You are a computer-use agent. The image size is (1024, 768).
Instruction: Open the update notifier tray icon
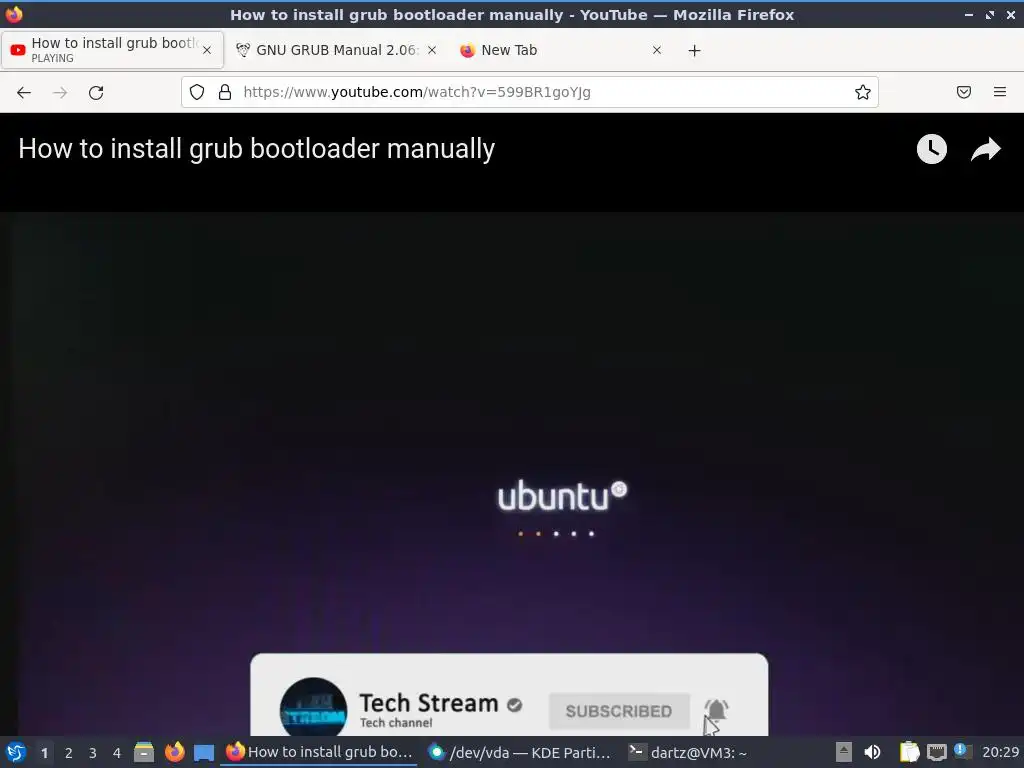tap(961, 751)
